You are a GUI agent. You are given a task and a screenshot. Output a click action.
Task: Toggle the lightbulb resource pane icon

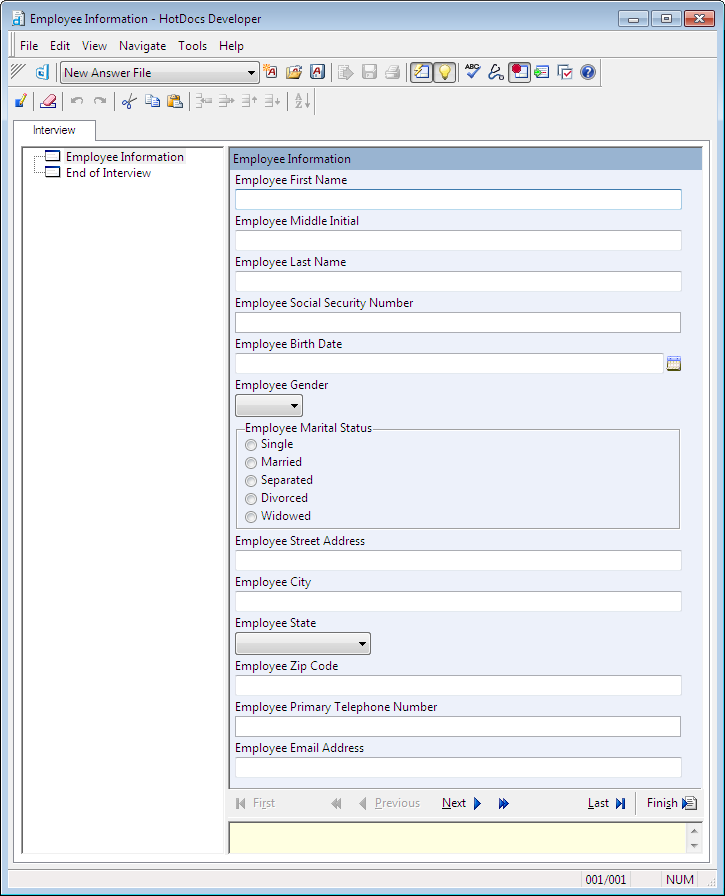click(444, 72)
